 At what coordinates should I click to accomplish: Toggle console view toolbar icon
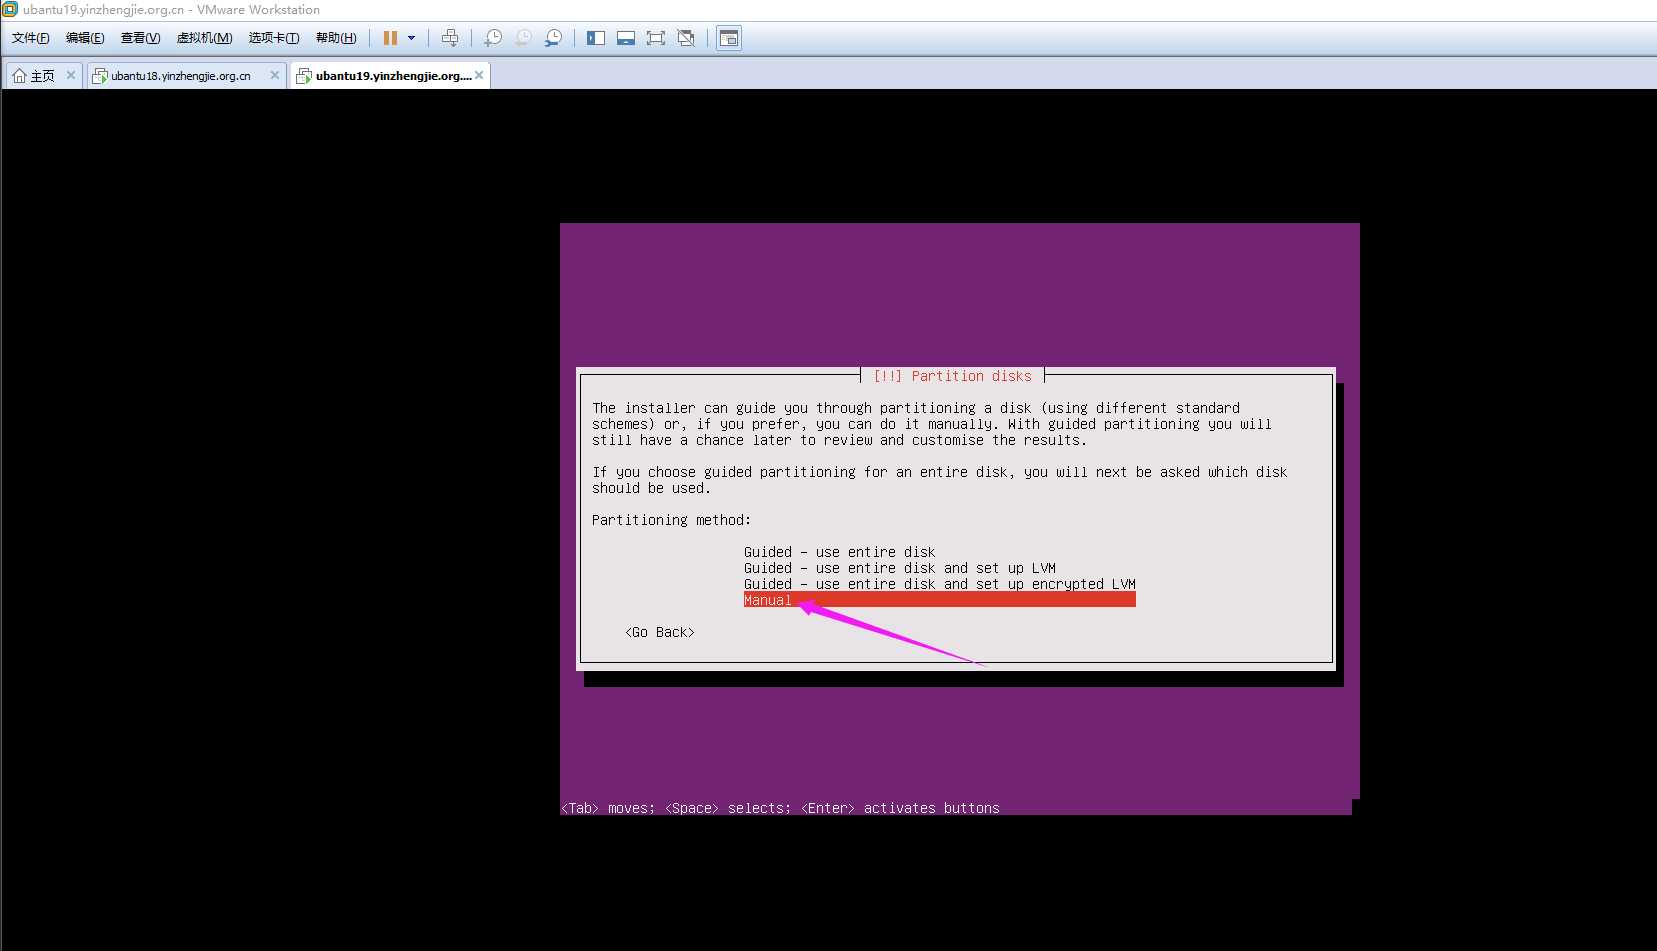729,38
